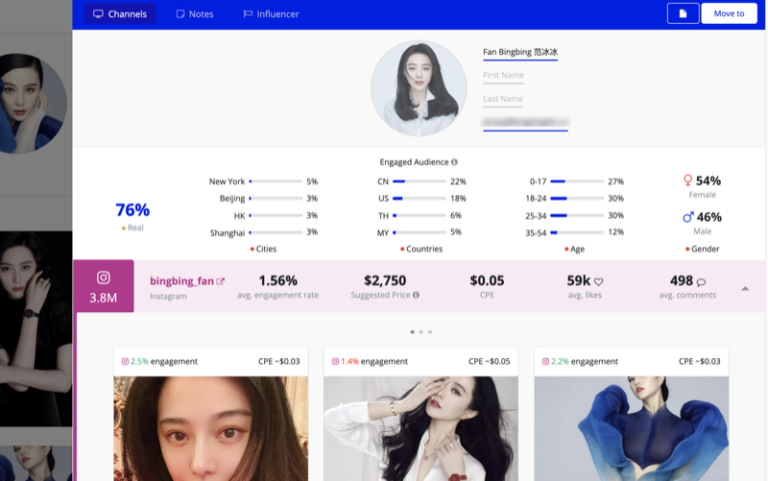Click the comment bubble icon next to 498
Viewport: 768px width, 481px height.
[701, 282]
